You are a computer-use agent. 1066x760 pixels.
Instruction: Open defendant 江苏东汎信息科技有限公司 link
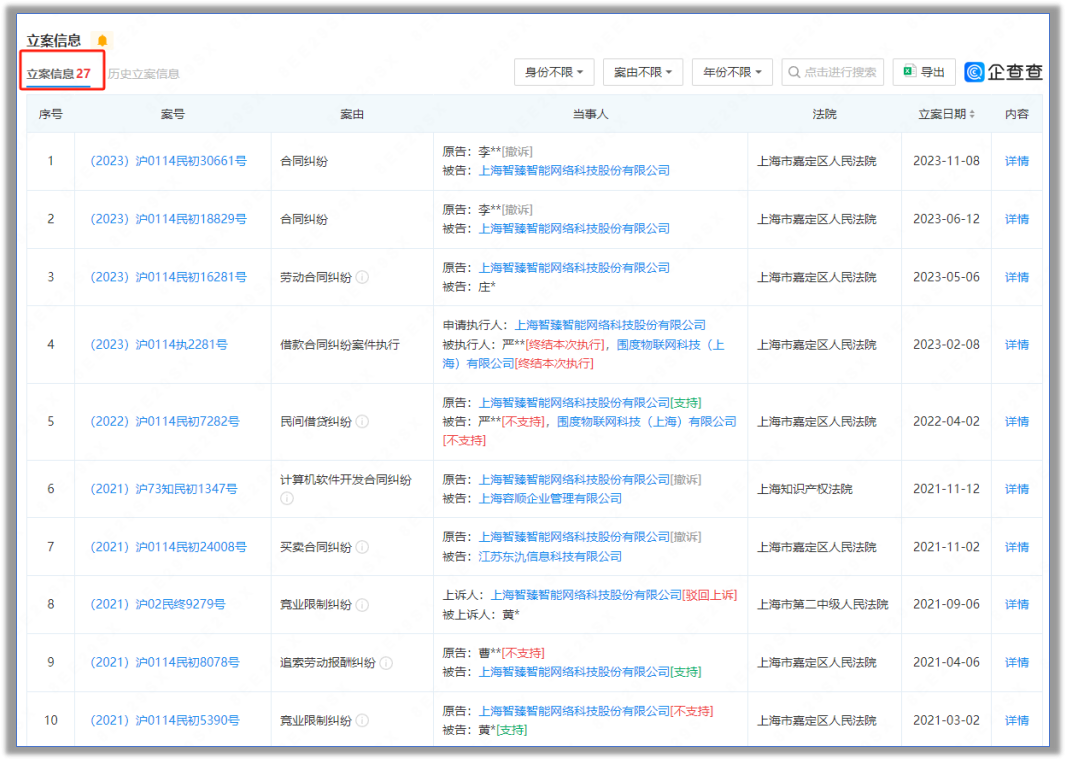click(x=550, y=556)
